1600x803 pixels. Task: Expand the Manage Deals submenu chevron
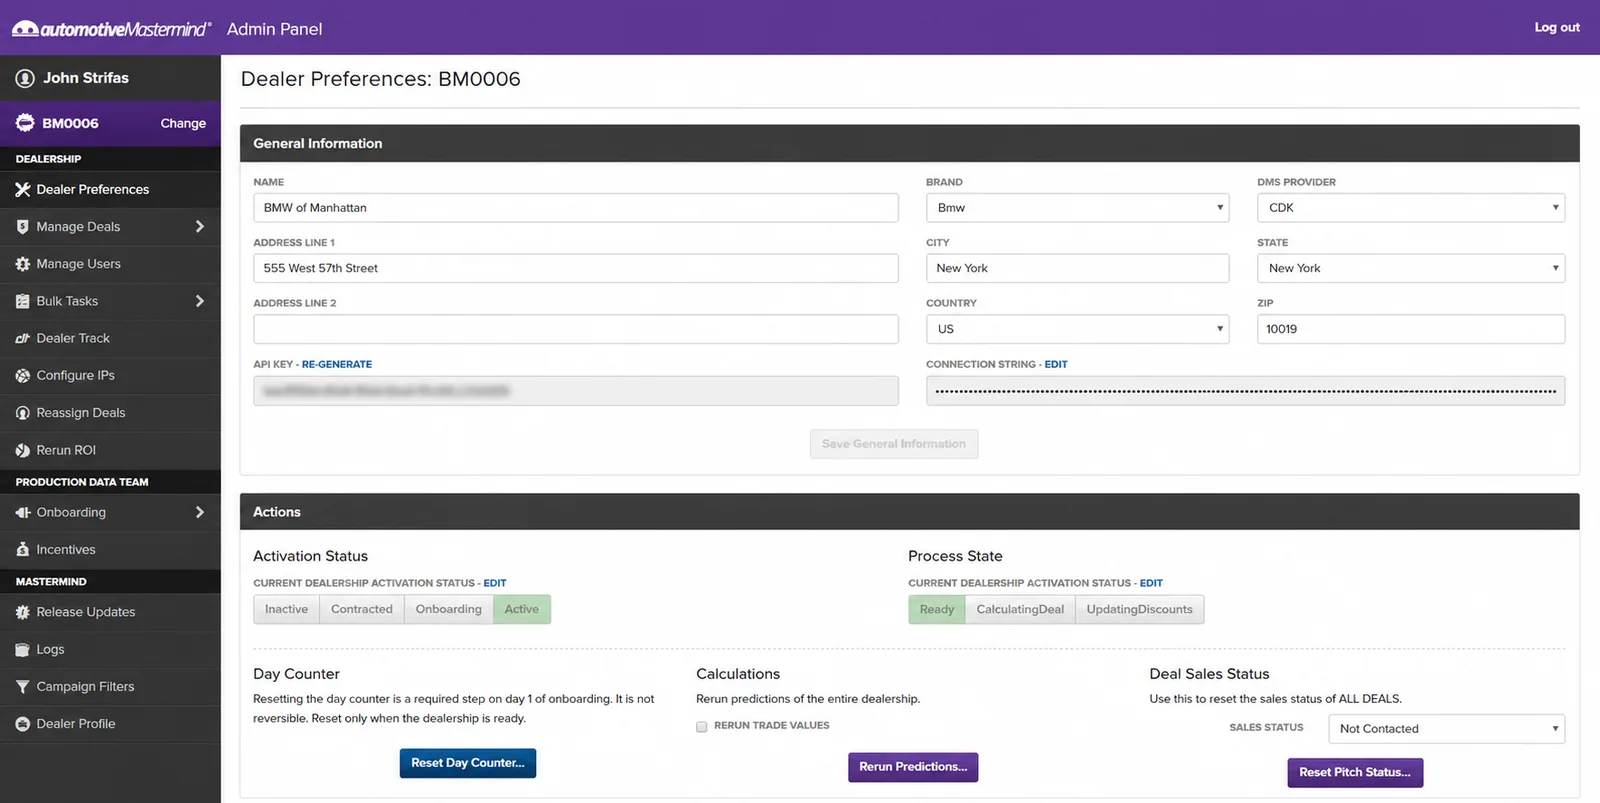(200, 227)
